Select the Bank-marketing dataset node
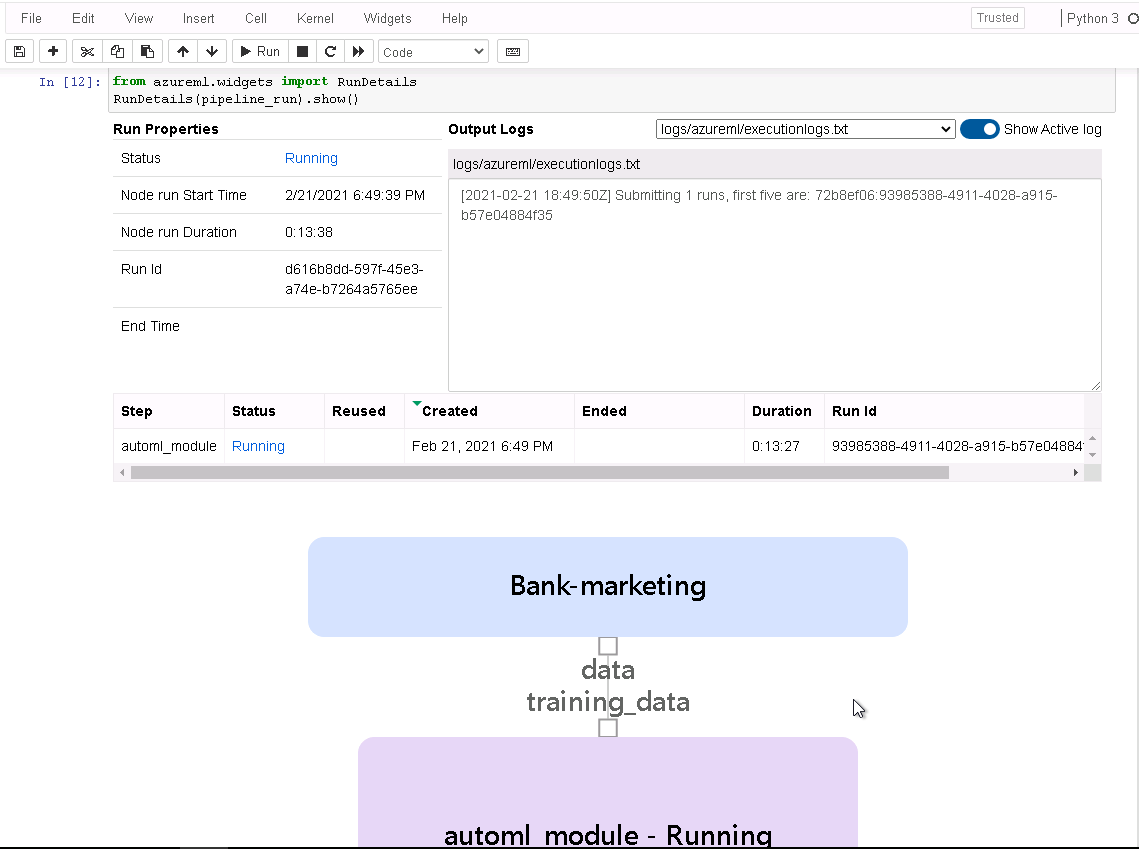1139x849 pixels. [x=608, y=587]
